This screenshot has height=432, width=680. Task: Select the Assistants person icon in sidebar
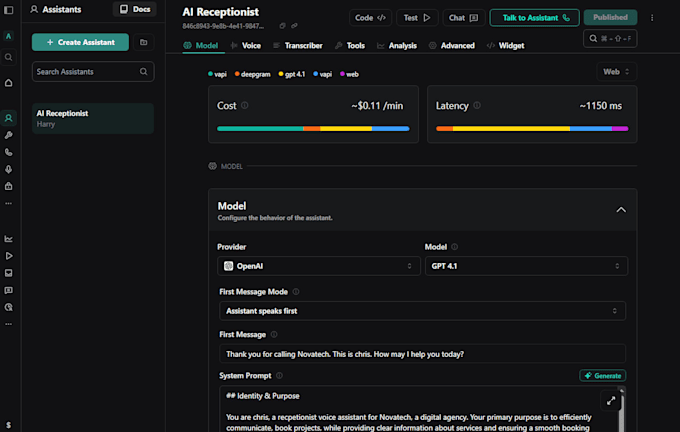pos(8,118)
